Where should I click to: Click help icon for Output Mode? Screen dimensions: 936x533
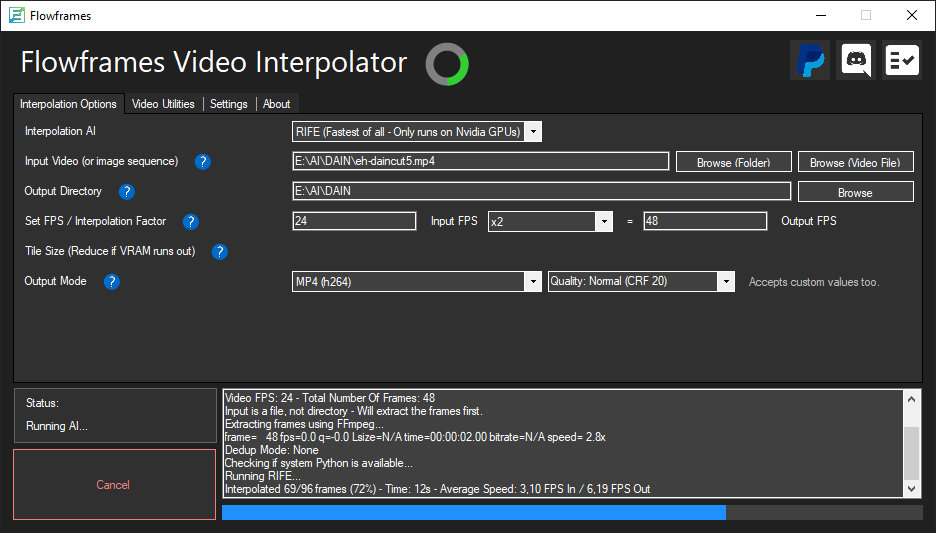coord(112,282)
